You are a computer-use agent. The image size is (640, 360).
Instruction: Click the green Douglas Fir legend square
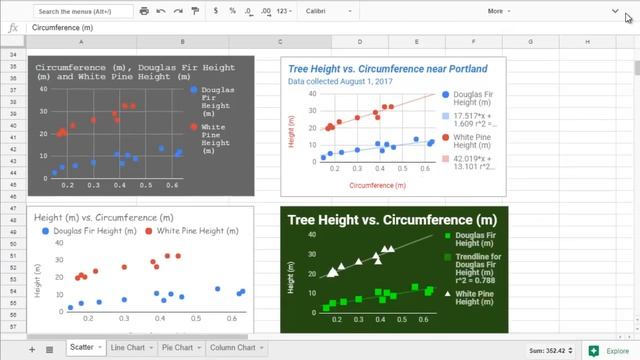pyautogui.click(x=448, y=236)
